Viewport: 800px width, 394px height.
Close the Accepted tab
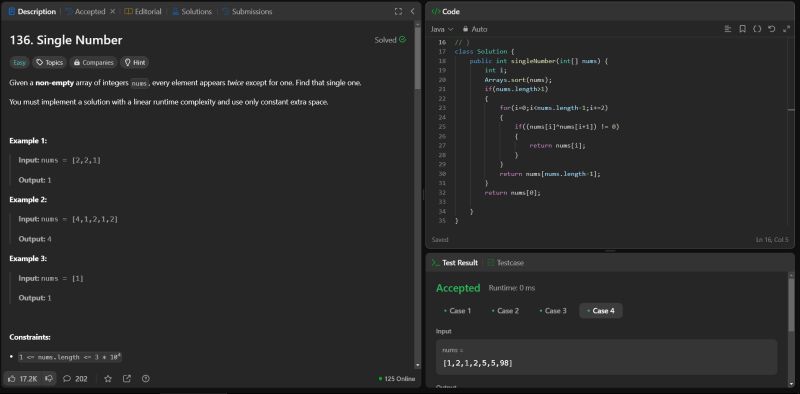coord(113,11)
